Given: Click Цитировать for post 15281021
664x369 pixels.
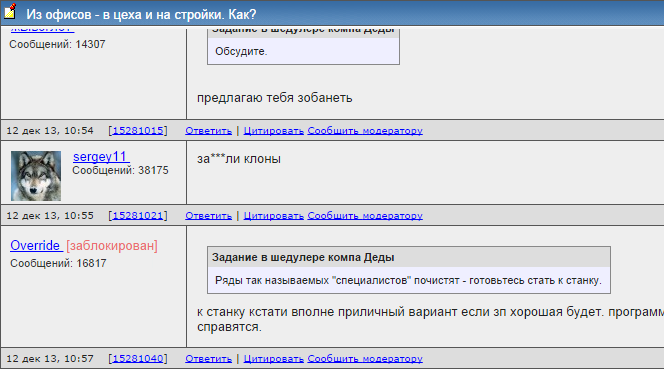Looking at the screenshot, I should tap(274, 216).
